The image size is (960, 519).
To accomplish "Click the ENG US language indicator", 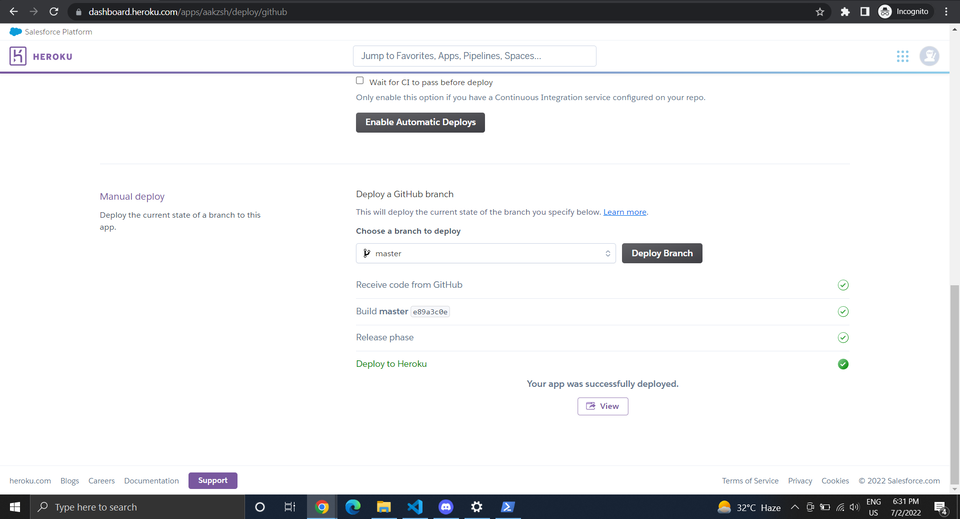I will pyautogui.click(x=874, y=507).
